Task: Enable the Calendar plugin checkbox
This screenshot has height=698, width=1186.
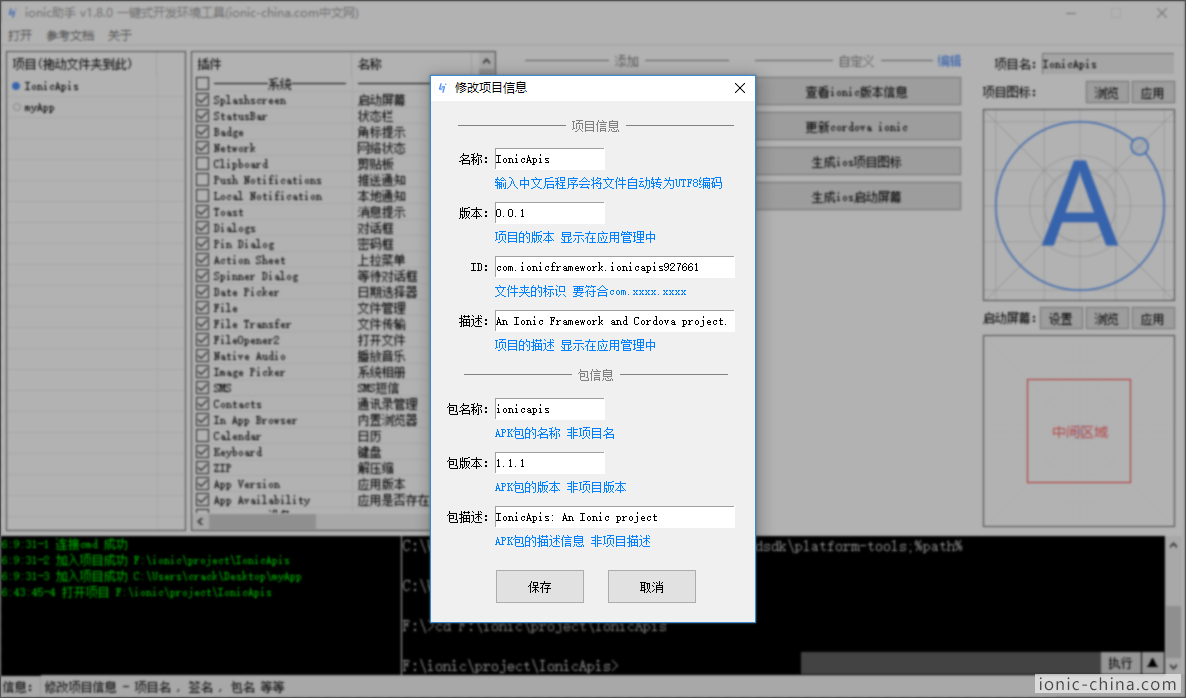Action: [203, 436]
